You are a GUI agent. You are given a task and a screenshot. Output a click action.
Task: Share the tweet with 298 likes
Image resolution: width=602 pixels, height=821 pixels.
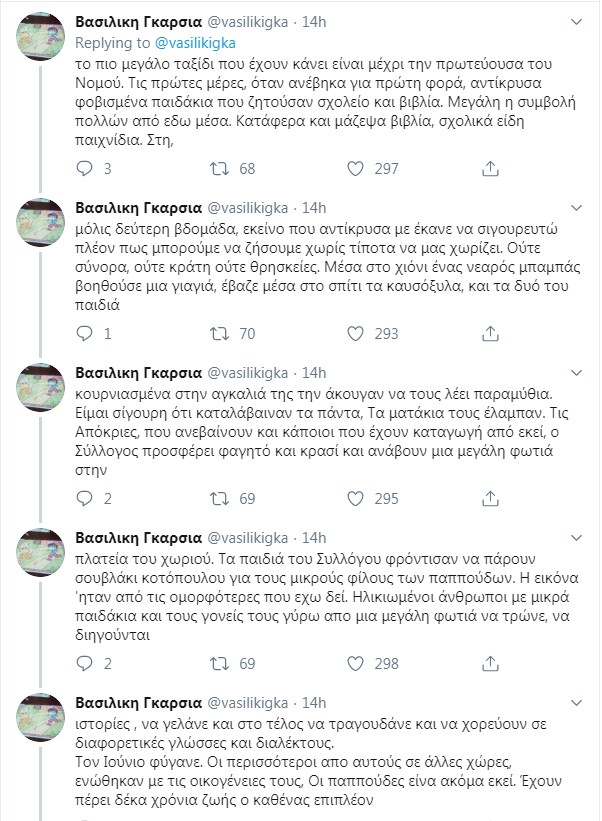tap(490, 663)
